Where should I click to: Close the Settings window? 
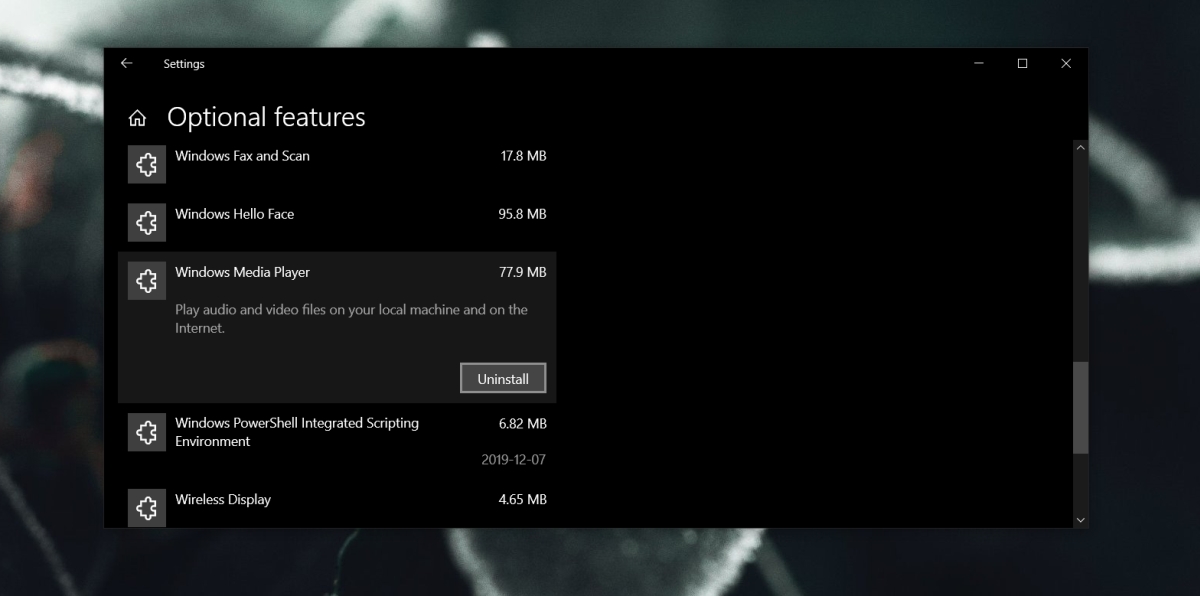click(x=1066, y=63)
